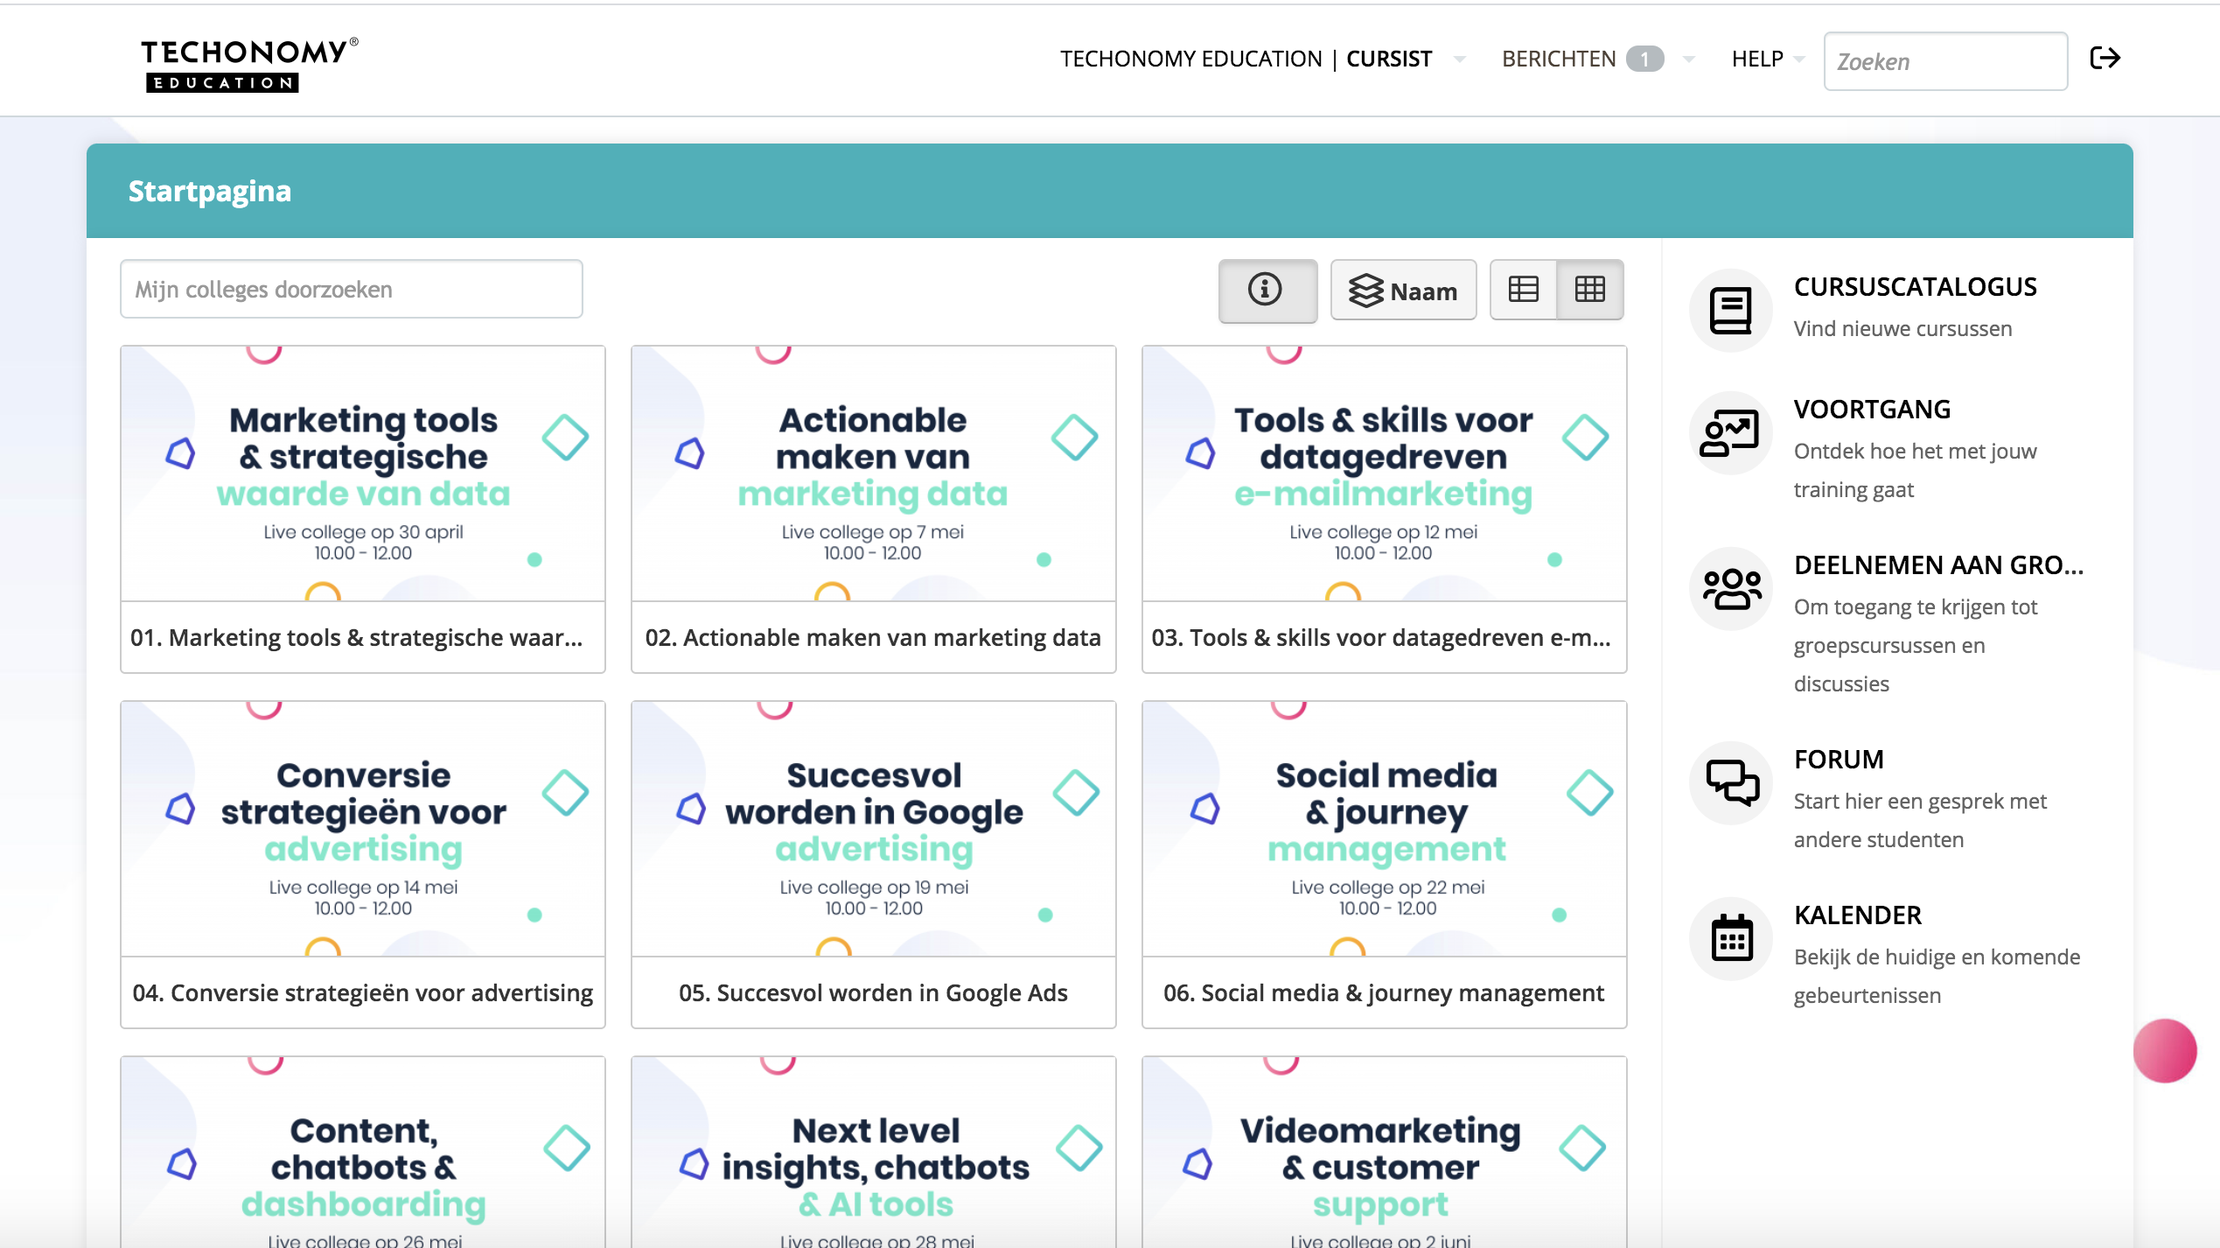Click the Naam sort layers icon
This screenshot has height=1248, width=2220.
[x=1364, y=290]
